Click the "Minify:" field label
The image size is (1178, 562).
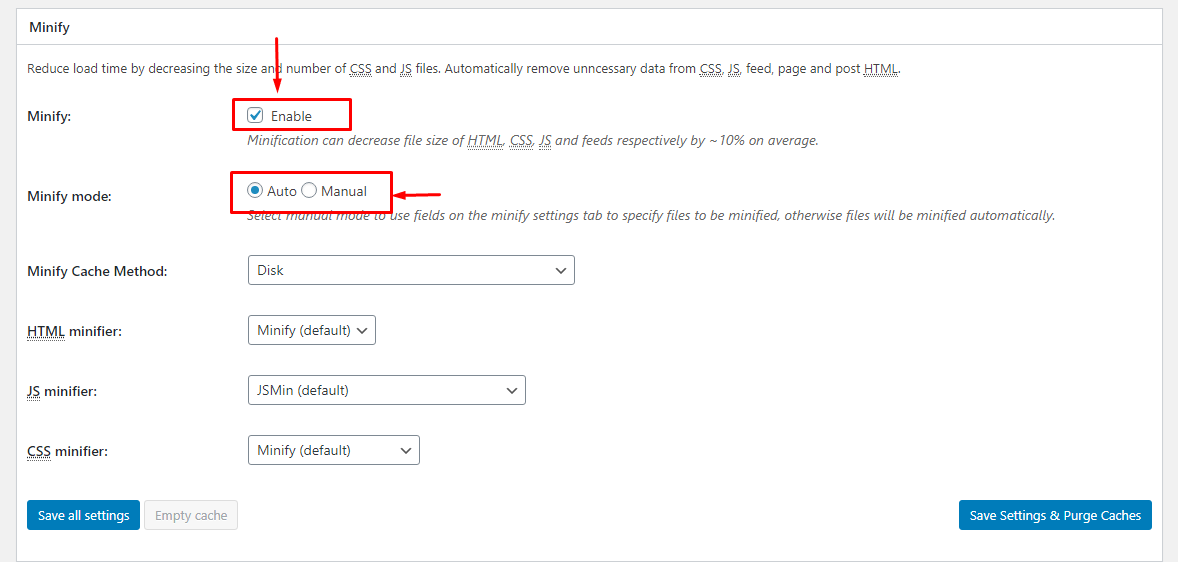coord(49,116)
